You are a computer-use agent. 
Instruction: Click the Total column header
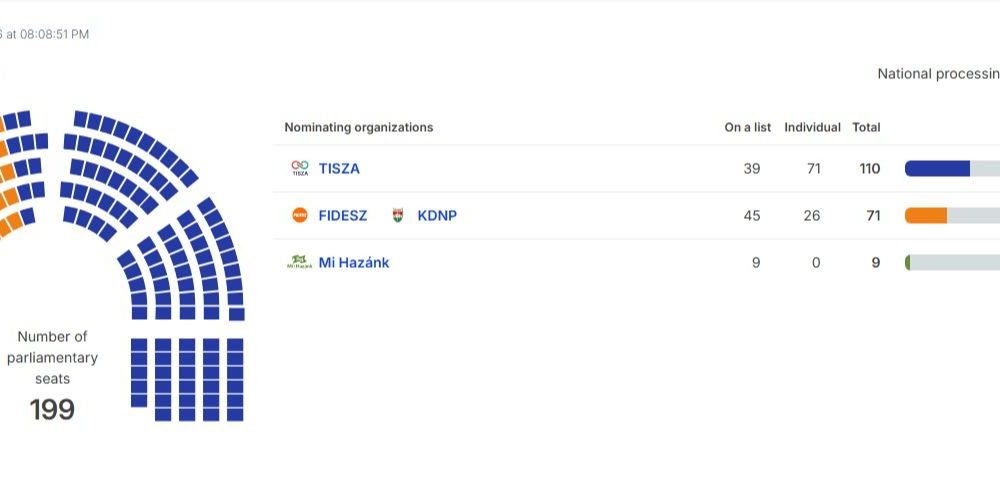point(866,128)
